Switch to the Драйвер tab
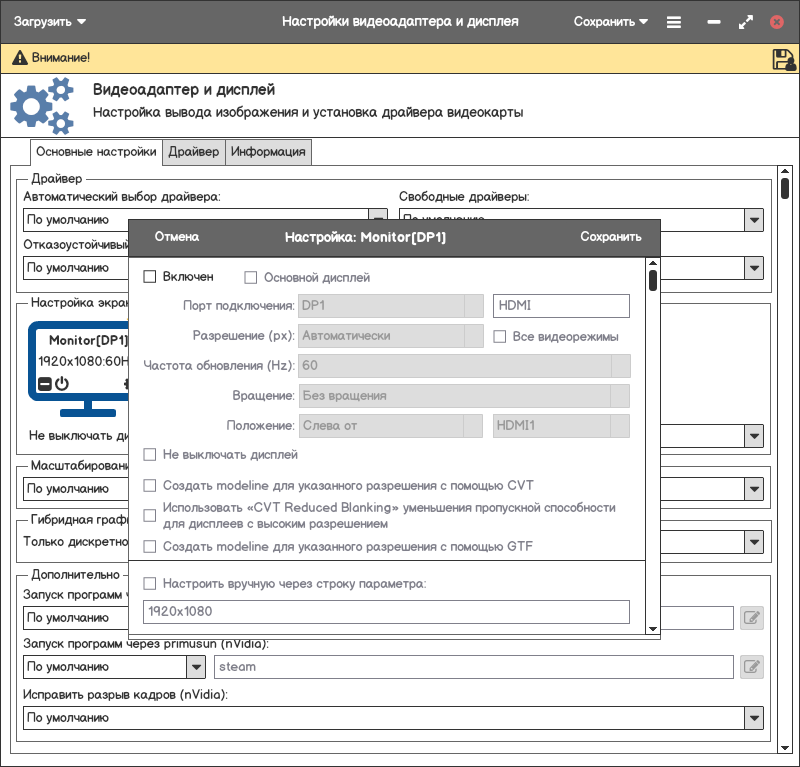This screenshot has width=800, height=767. pyautogui.click(x=193, y=152)
